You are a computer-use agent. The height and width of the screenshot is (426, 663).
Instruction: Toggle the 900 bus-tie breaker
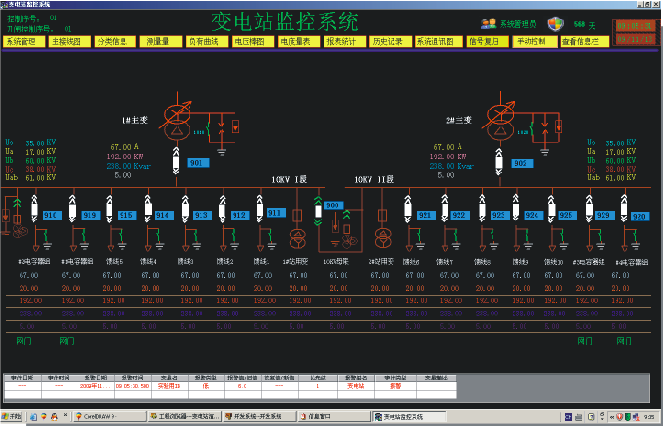tap(333, 206)
